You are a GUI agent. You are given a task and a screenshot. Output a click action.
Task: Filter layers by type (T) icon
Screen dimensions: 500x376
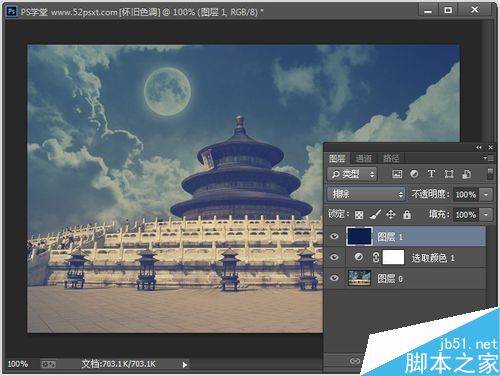coord(431,174)
